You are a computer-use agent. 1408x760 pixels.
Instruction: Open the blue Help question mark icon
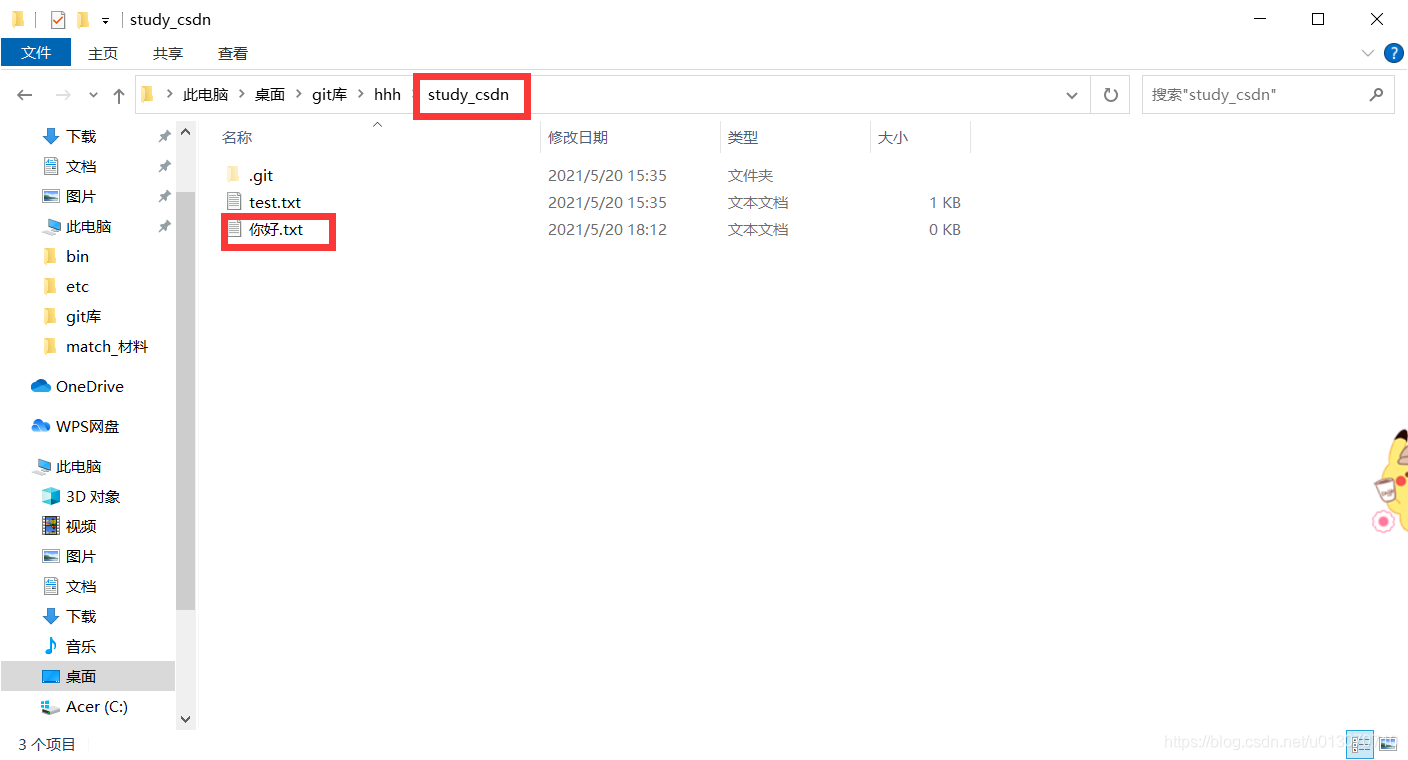click(1393, 53)
